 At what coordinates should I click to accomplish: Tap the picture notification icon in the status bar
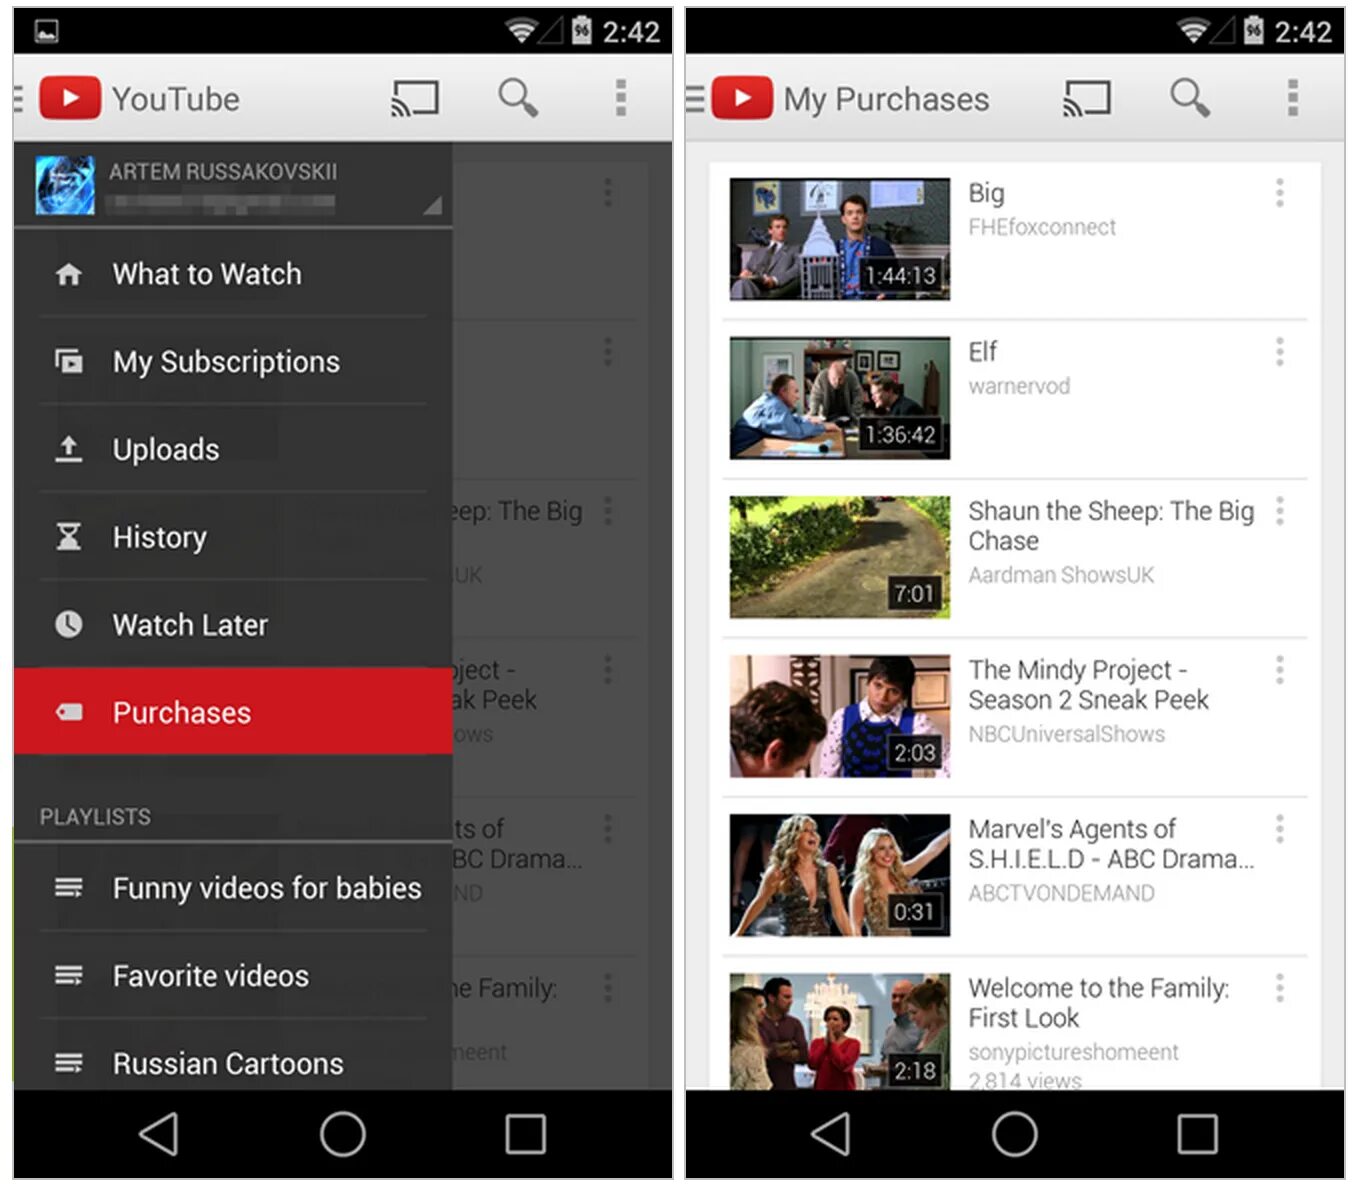[x=46, y=32]
